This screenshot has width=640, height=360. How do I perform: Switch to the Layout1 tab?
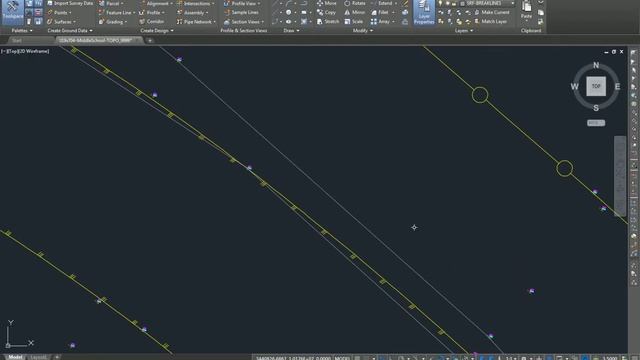tap(39, 357)
